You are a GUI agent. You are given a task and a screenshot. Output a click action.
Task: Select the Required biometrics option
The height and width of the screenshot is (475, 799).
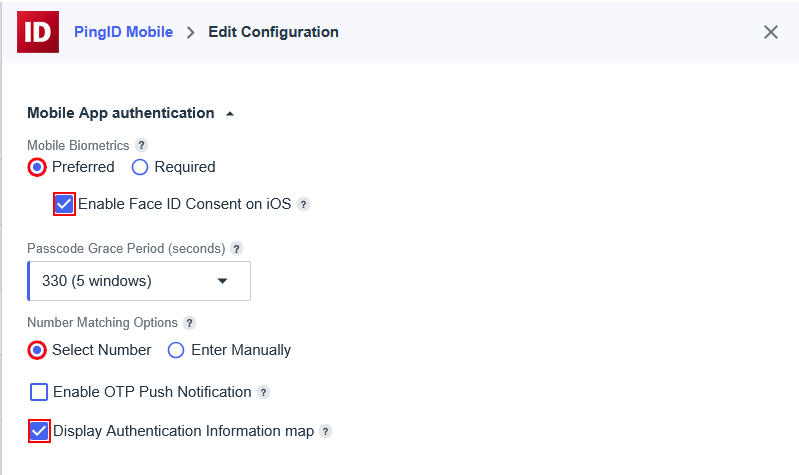tap(140, 167)
